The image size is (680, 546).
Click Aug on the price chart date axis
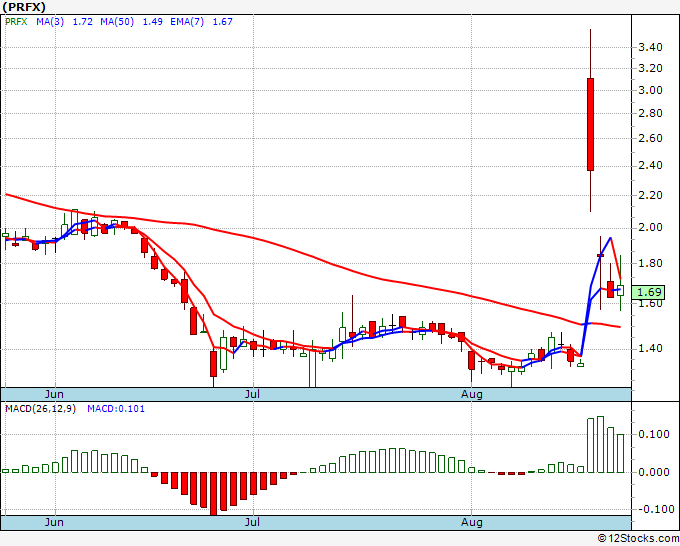click(x=471, y=394)
